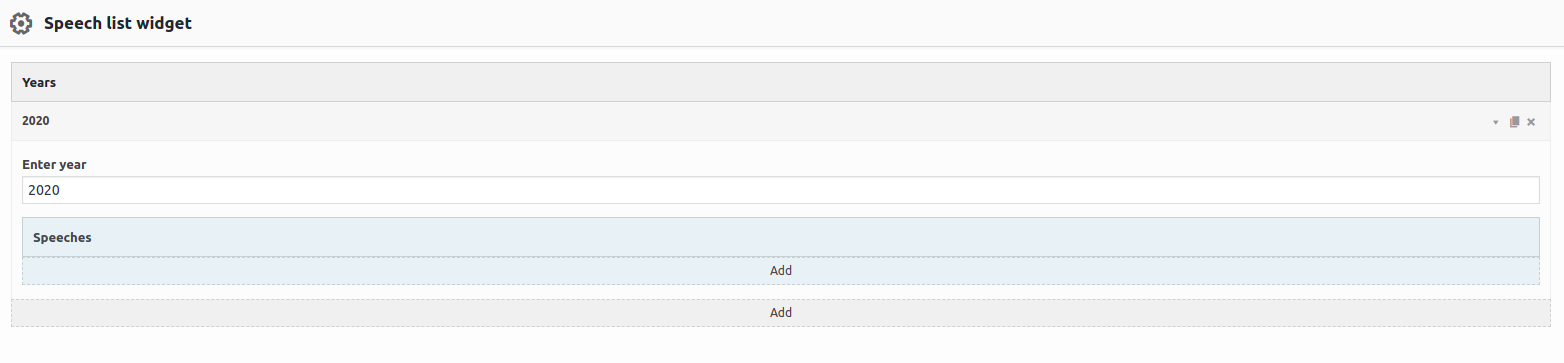Click the X icon in 2020 row
The width and height of the screenshot is (1564, 363).
(1531, 122)
